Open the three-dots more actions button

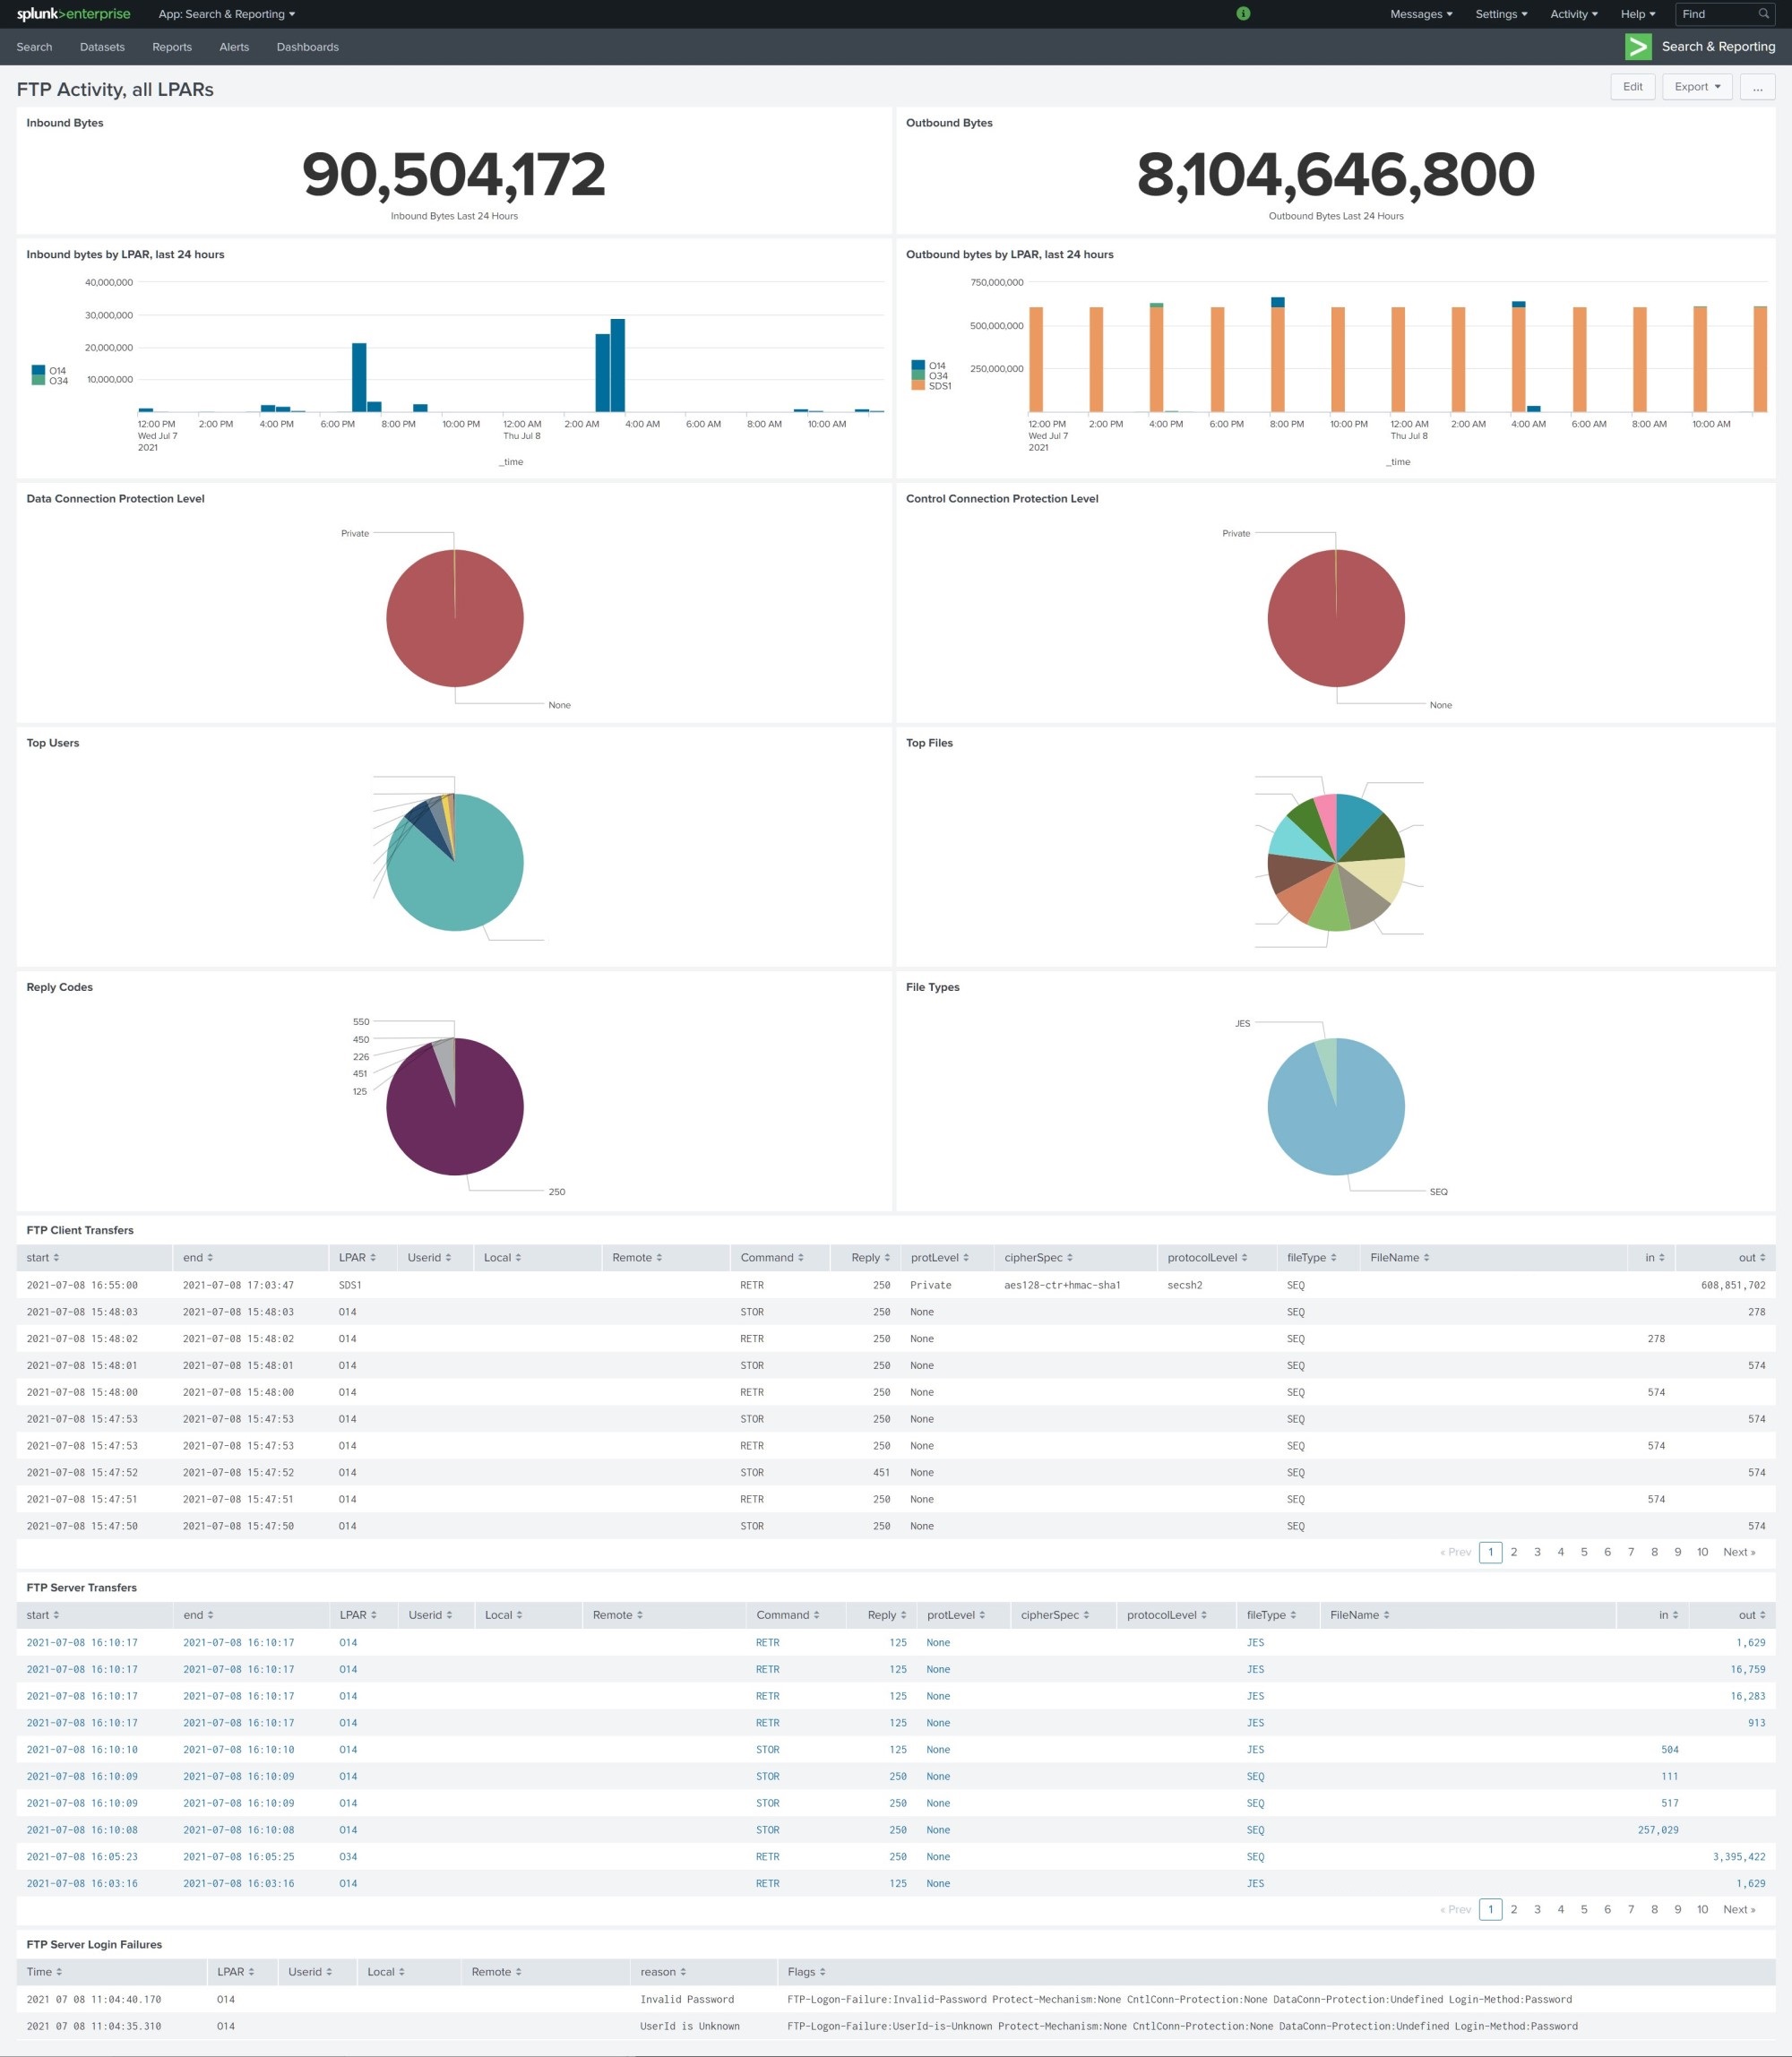click(1757, 87)
